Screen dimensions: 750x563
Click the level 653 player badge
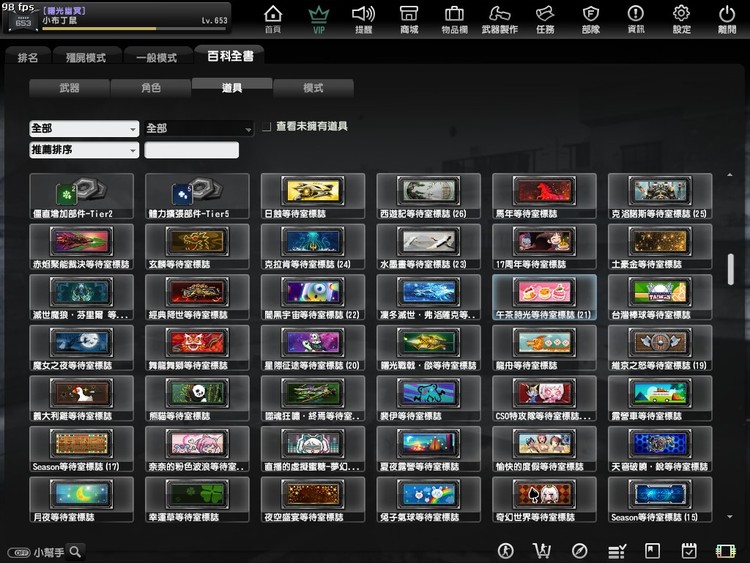22,22
